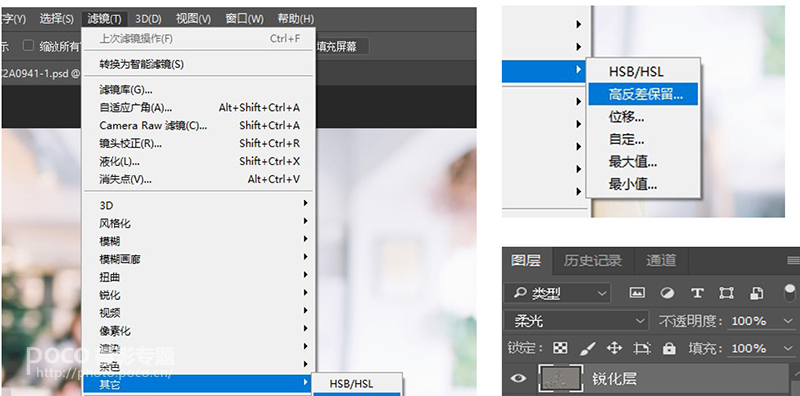This screenshot has width=800, height=396.
Task: Click the 不透明度 100% value field
Action: (749, 321)
